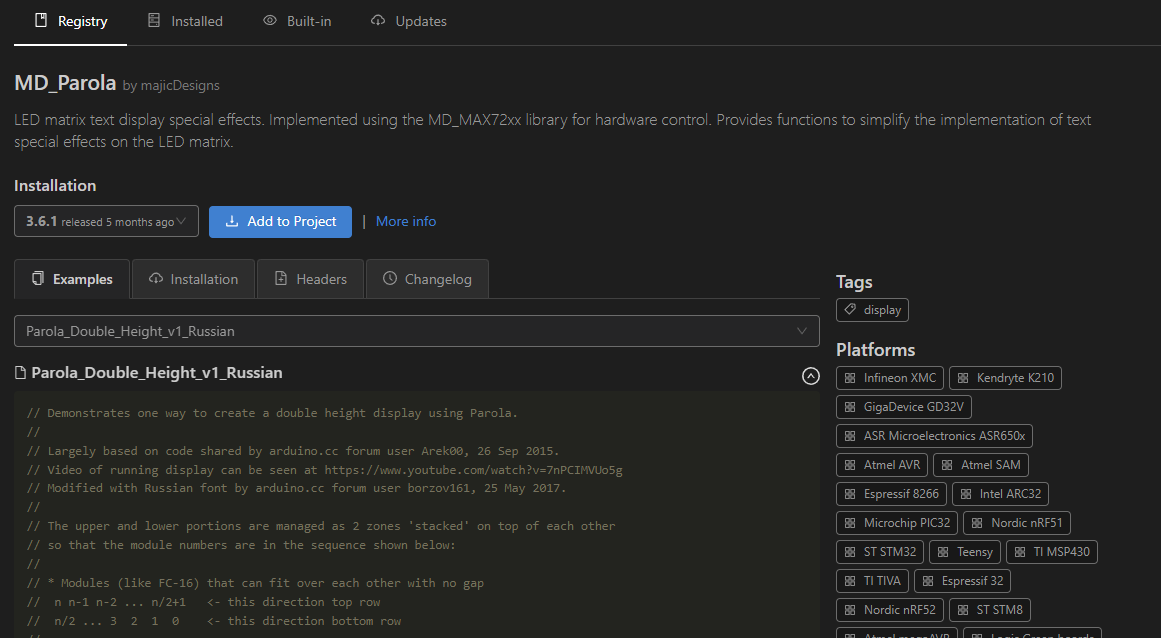Click the Add to Project button
1161x638 pixels.
pyautogui.click(x=280, y=222)
